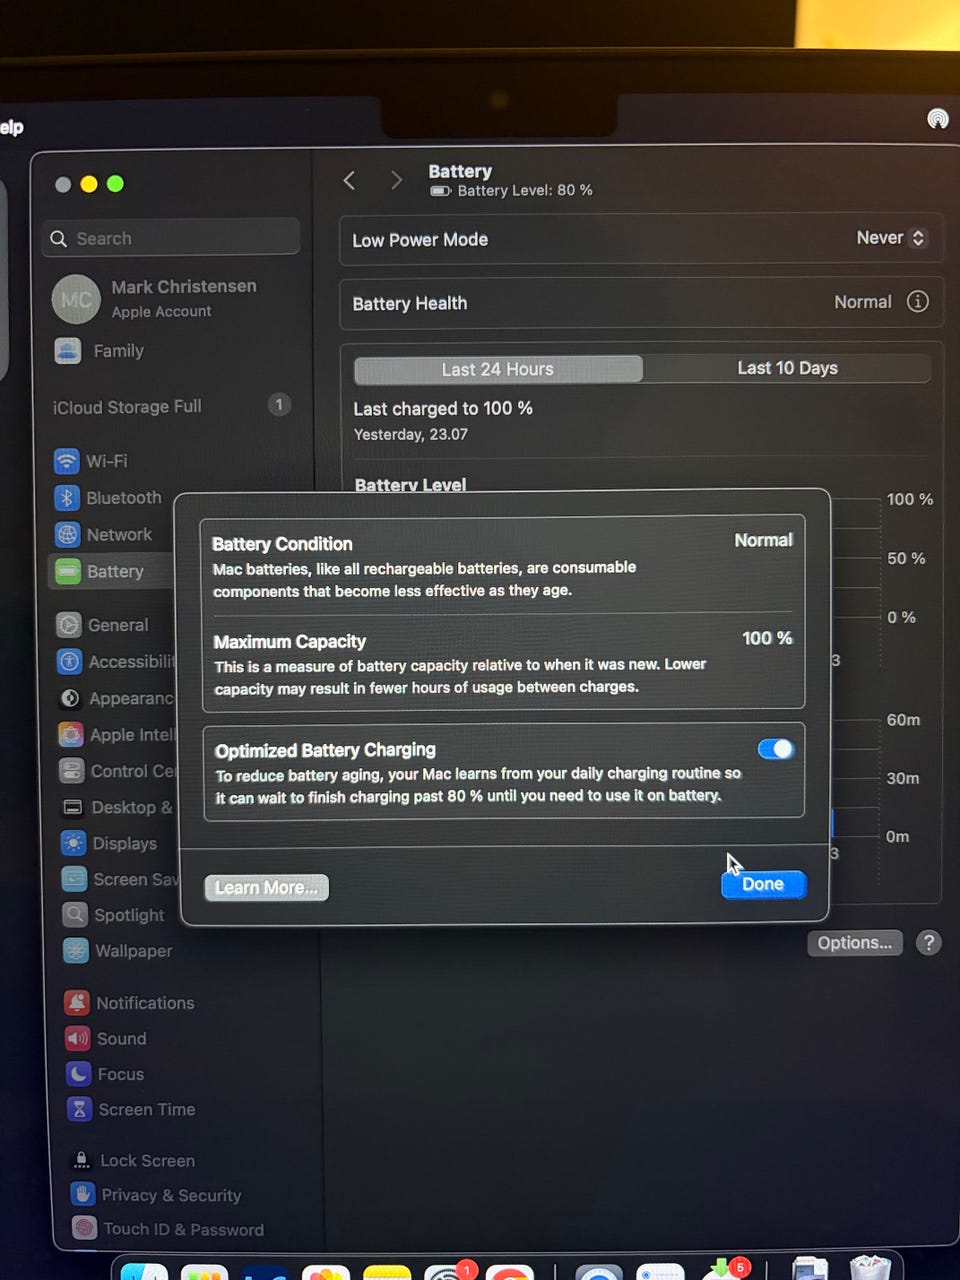Open the Appearance icon in sidebar
This screenshot has width=960, height=1280.
click(70, 698)
